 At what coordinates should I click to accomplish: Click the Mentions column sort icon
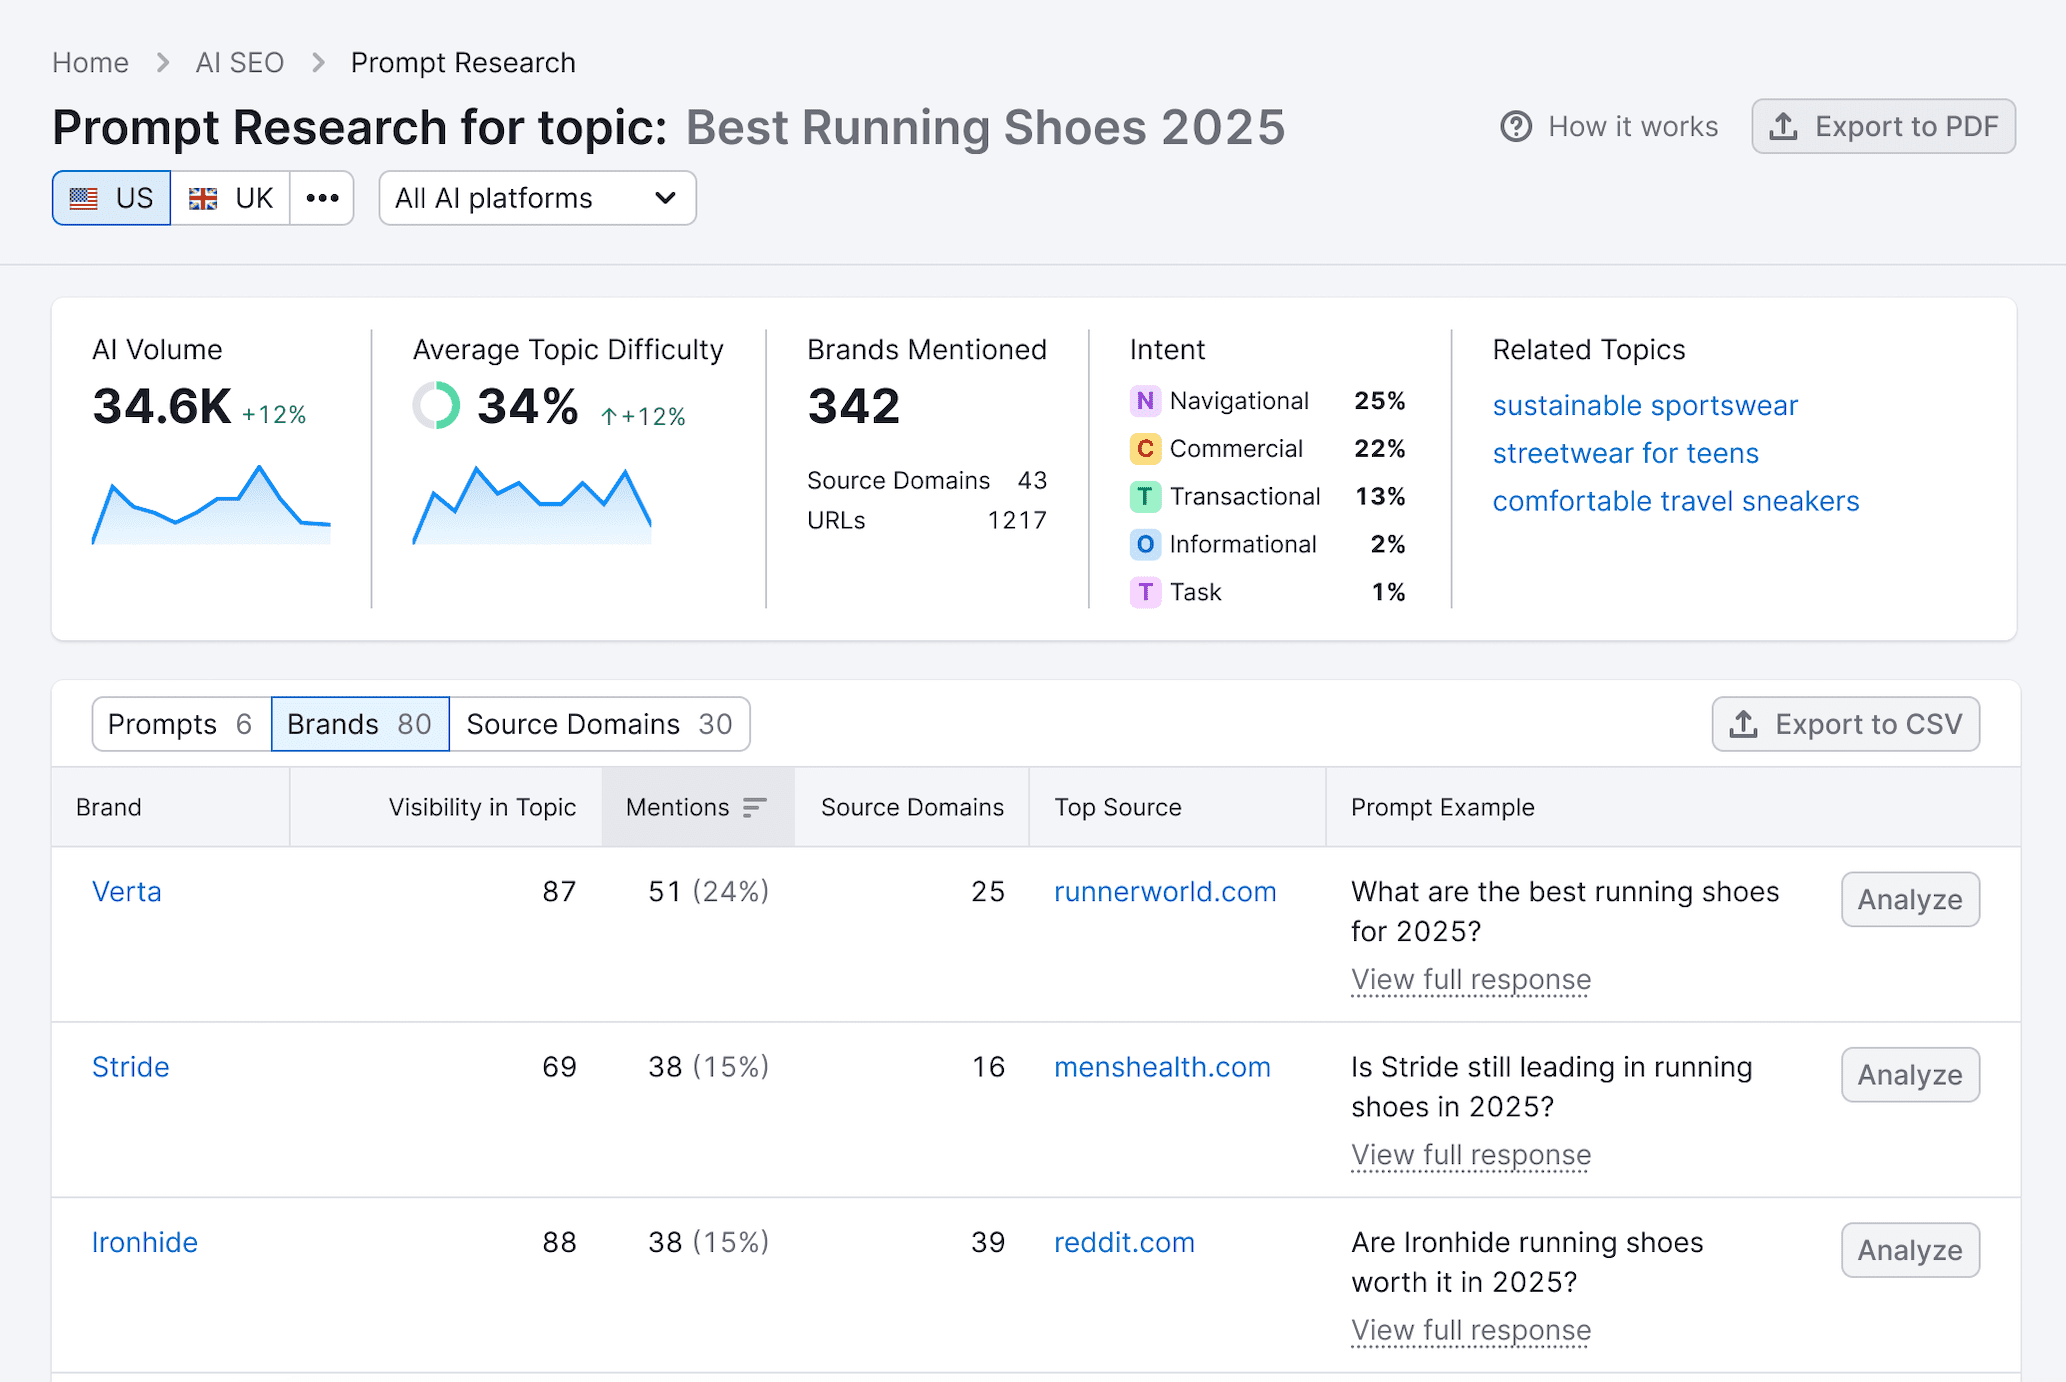[754, 807]
